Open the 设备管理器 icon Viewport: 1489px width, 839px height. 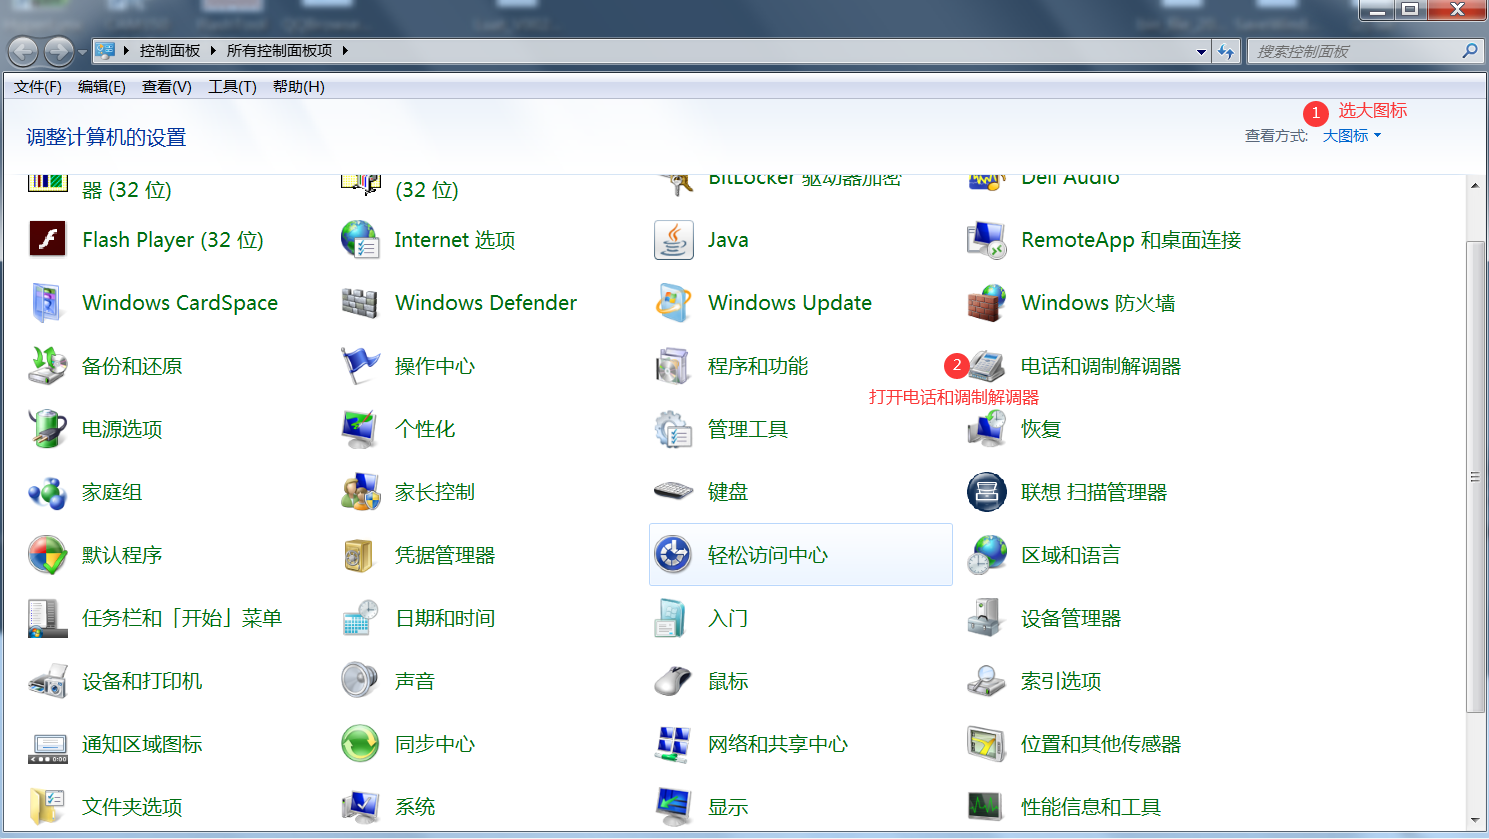(987, 618)
